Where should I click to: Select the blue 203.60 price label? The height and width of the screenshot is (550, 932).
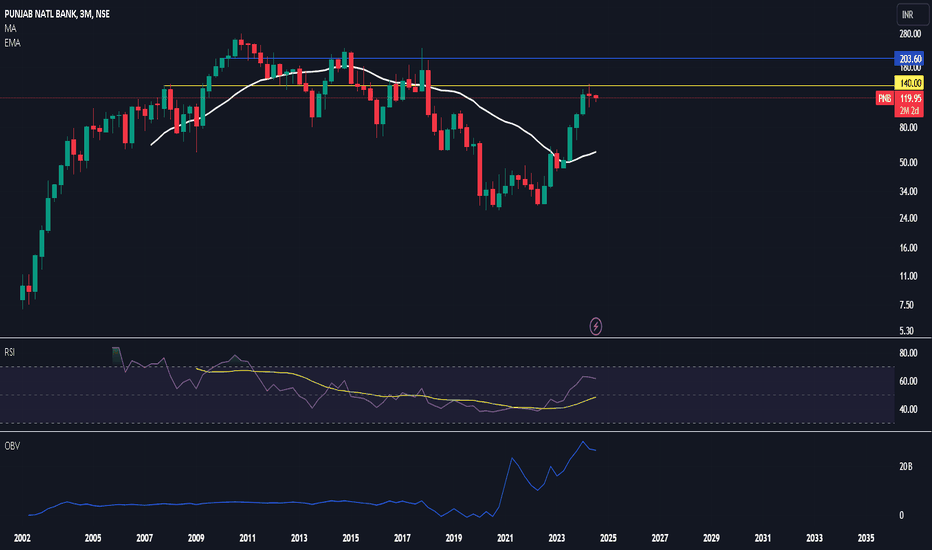909,59
